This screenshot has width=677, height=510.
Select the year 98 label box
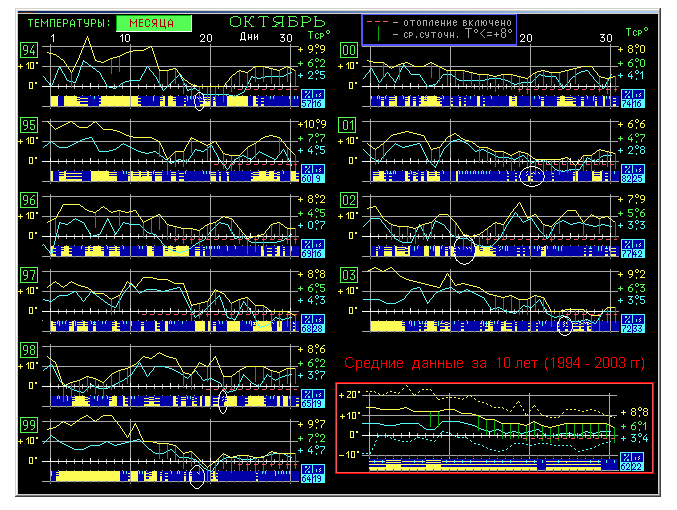click(x=29, y=350)
